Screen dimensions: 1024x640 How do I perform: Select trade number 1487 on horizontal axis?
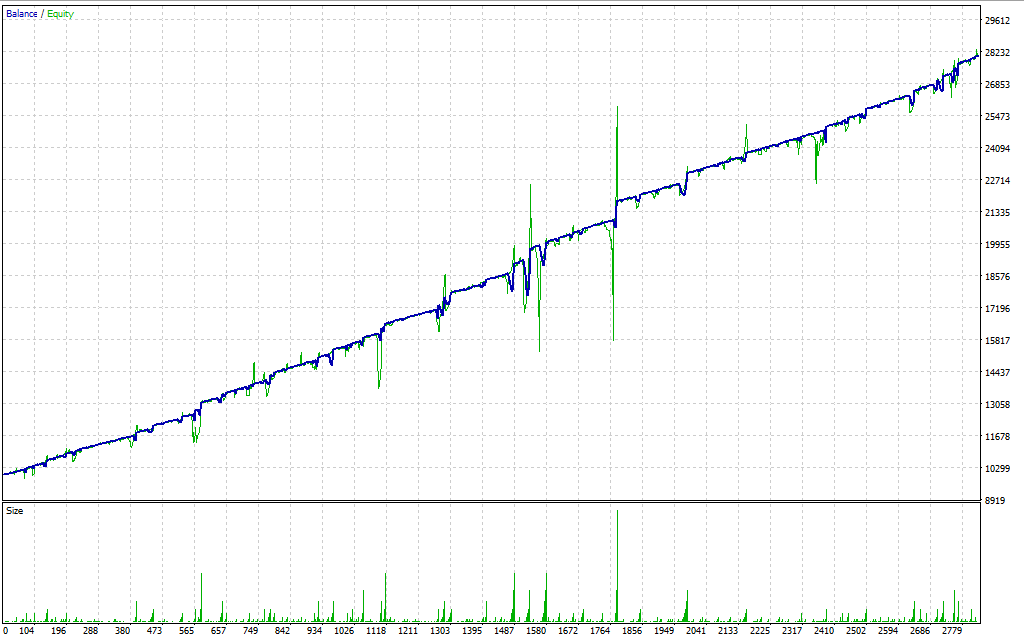503,632
